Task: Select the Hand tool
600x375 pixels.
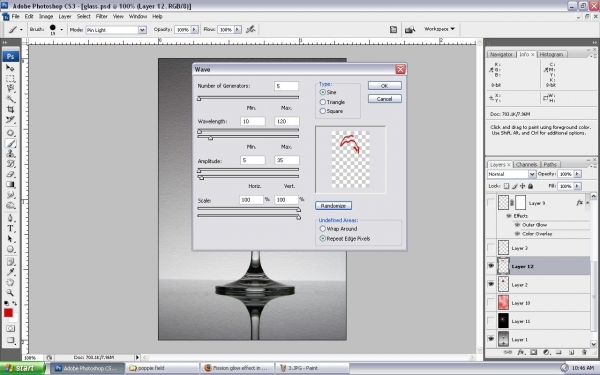Action: click(x=10, y=283)
